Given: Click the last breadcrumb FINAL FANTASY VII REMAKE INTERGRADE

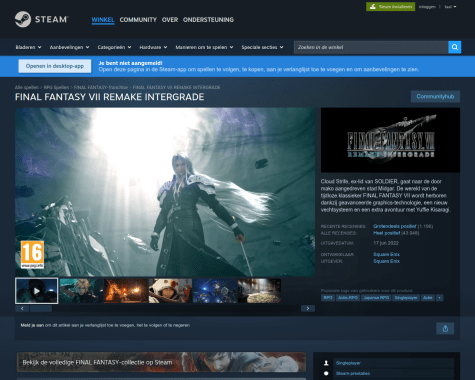Looking at the screenshot, I should [x=176, y=87].
